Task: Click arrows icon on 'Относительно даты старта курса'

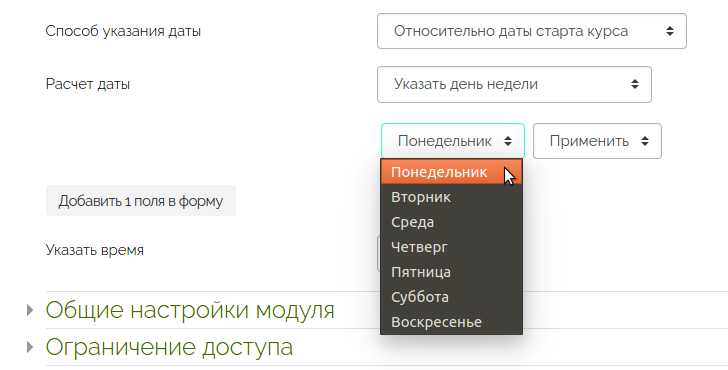Action: pos(670,31)
